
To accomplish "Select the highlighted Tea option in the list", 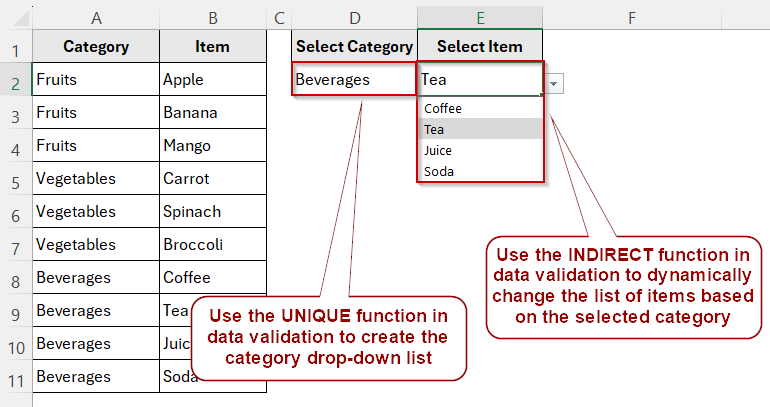I will pos(480,130).
